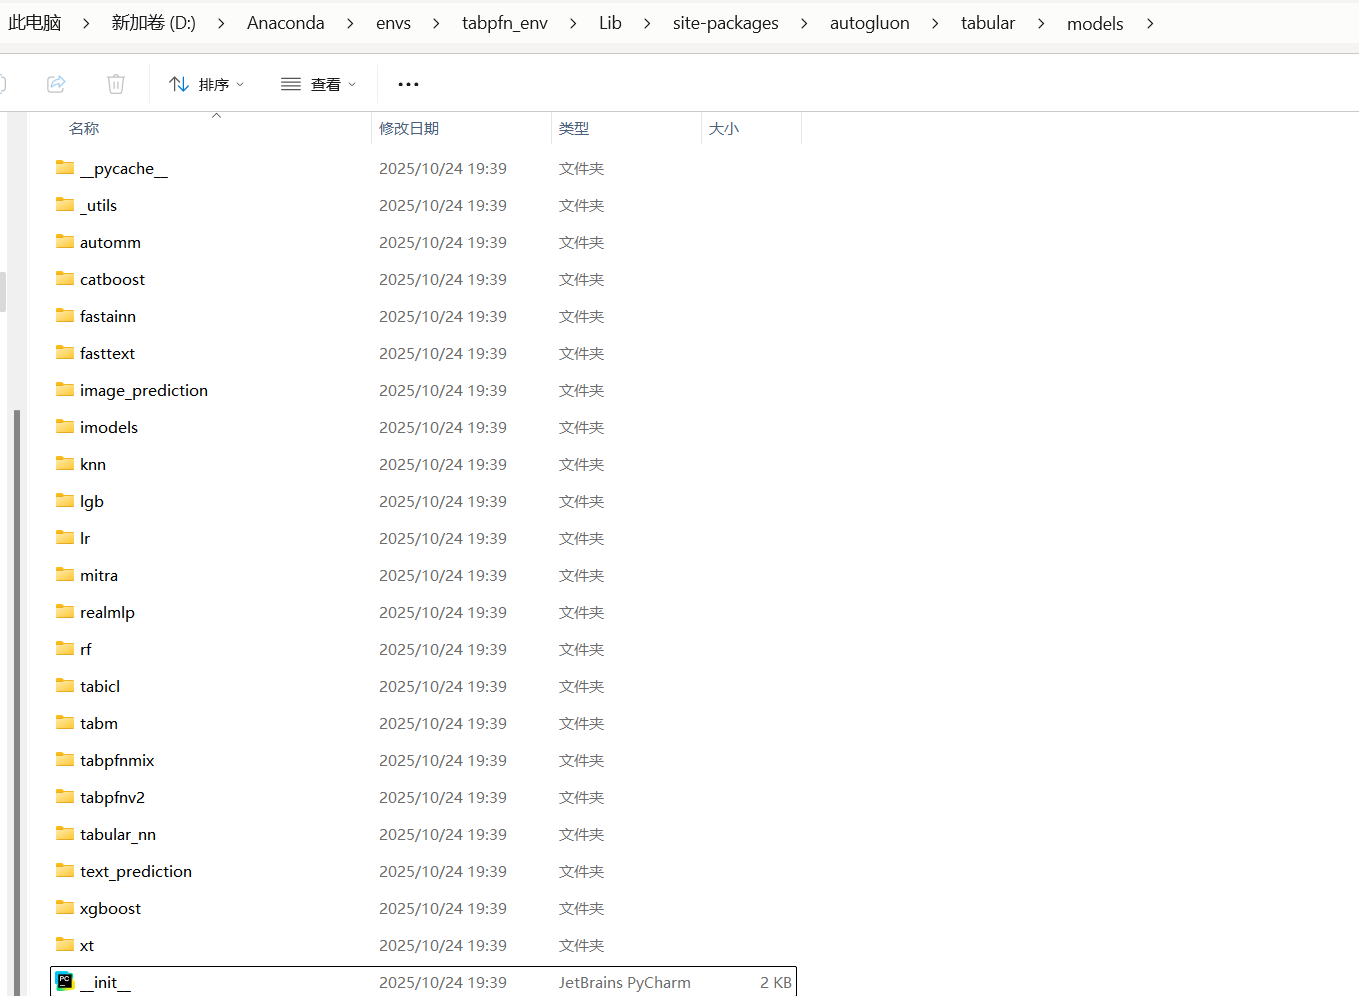Select the text_prediction folder icon
This screenshot has height=996, width=1359.
[65, 870]
